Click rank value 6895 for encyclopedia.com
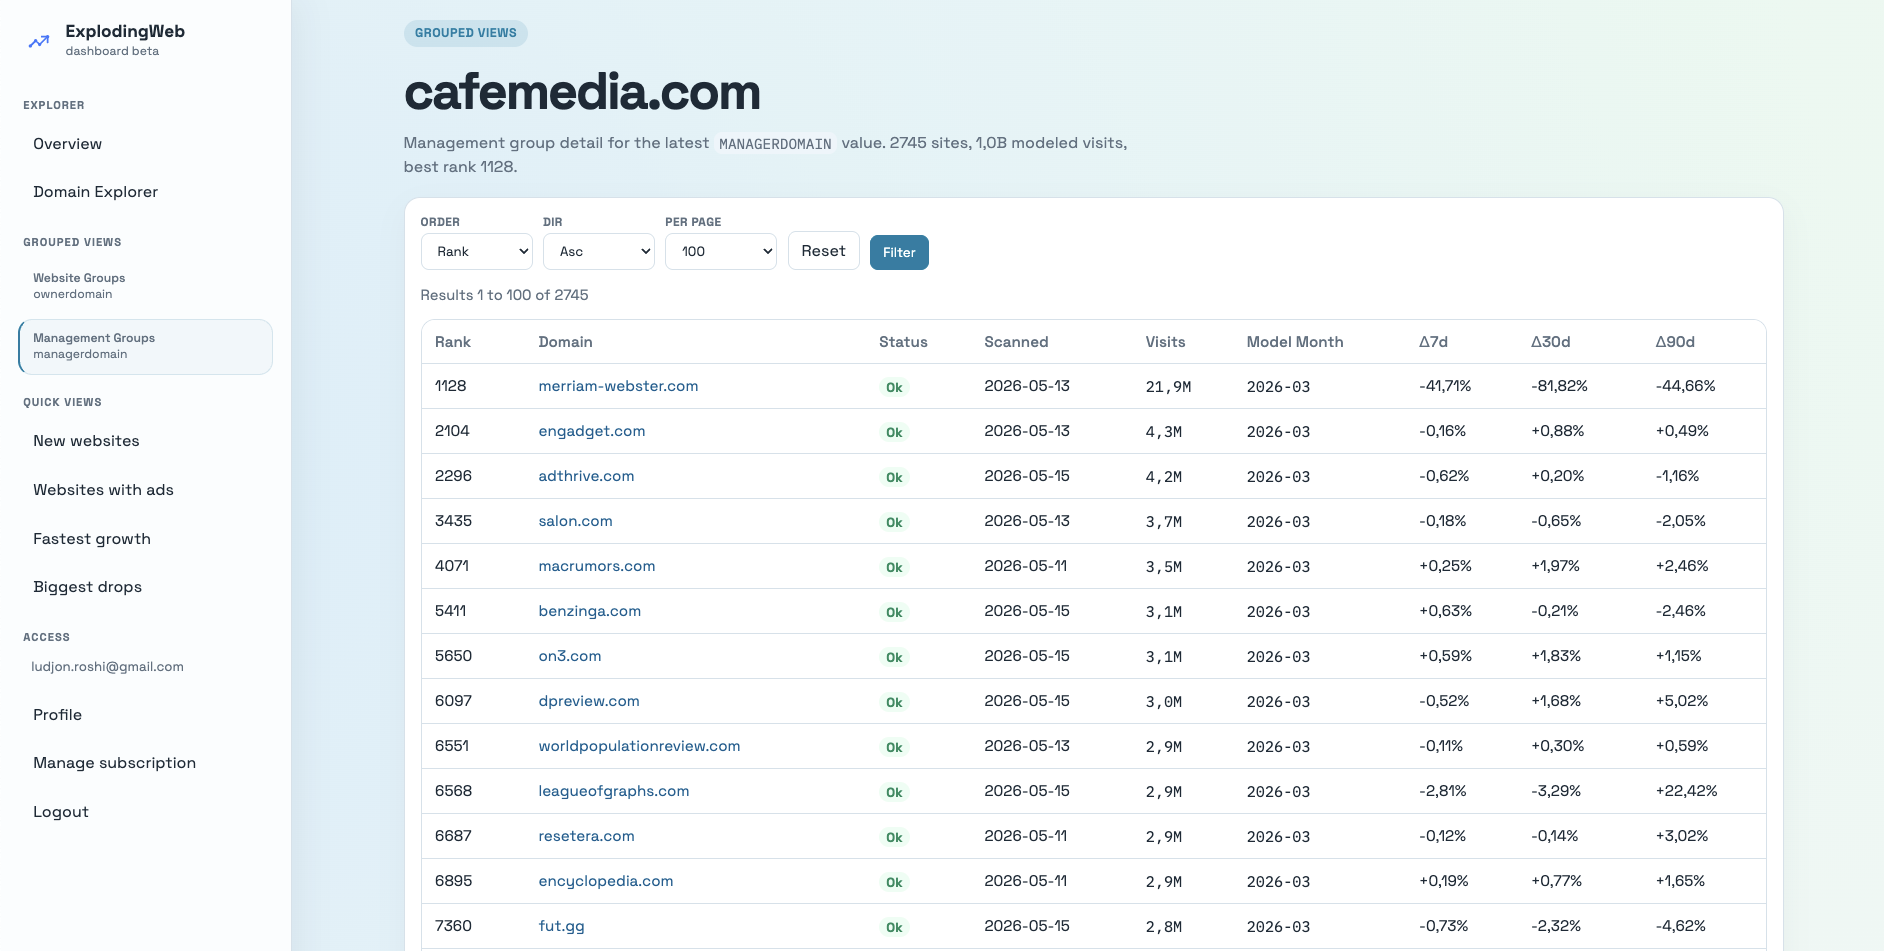This screenshot has height=951, width=1884. pyautogui.click(x=453, y=881)
